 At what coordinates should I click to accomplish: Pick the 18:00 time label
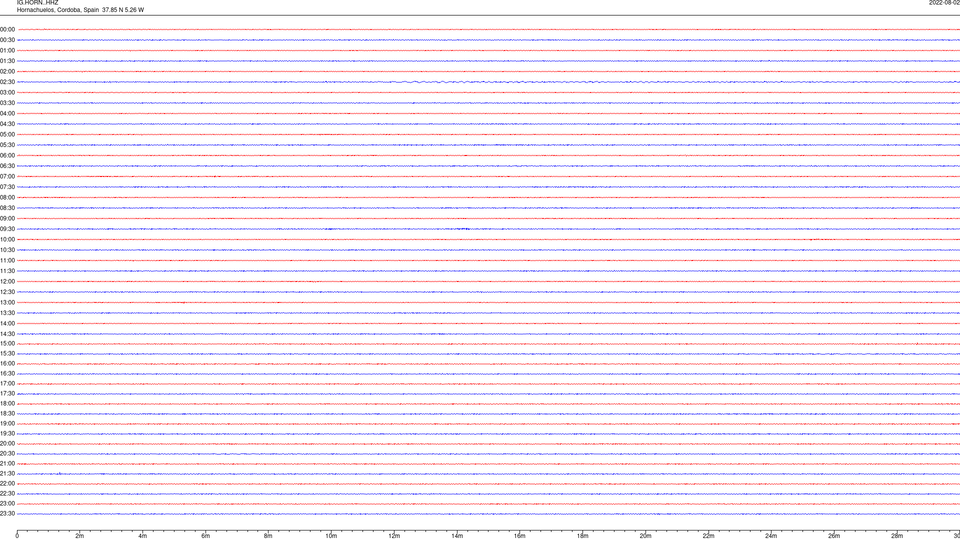click(7, 403)
